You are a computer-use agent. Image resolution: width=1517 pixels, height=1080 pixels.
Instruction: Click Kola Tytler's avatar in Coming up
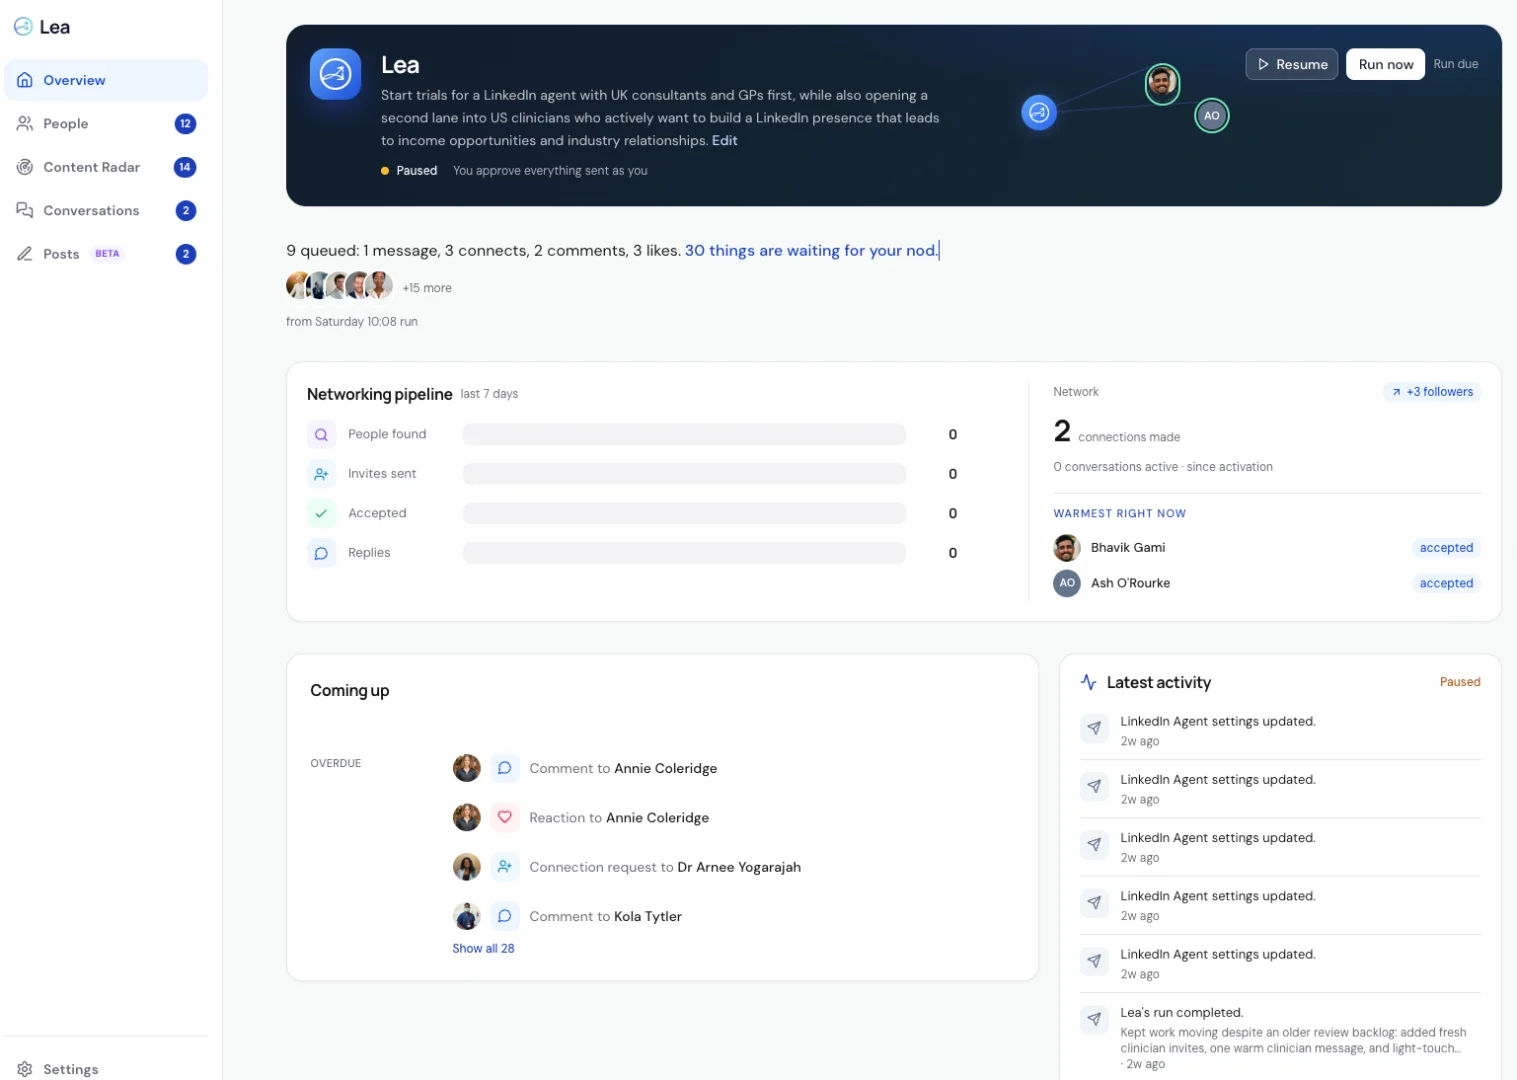point(467,916)
